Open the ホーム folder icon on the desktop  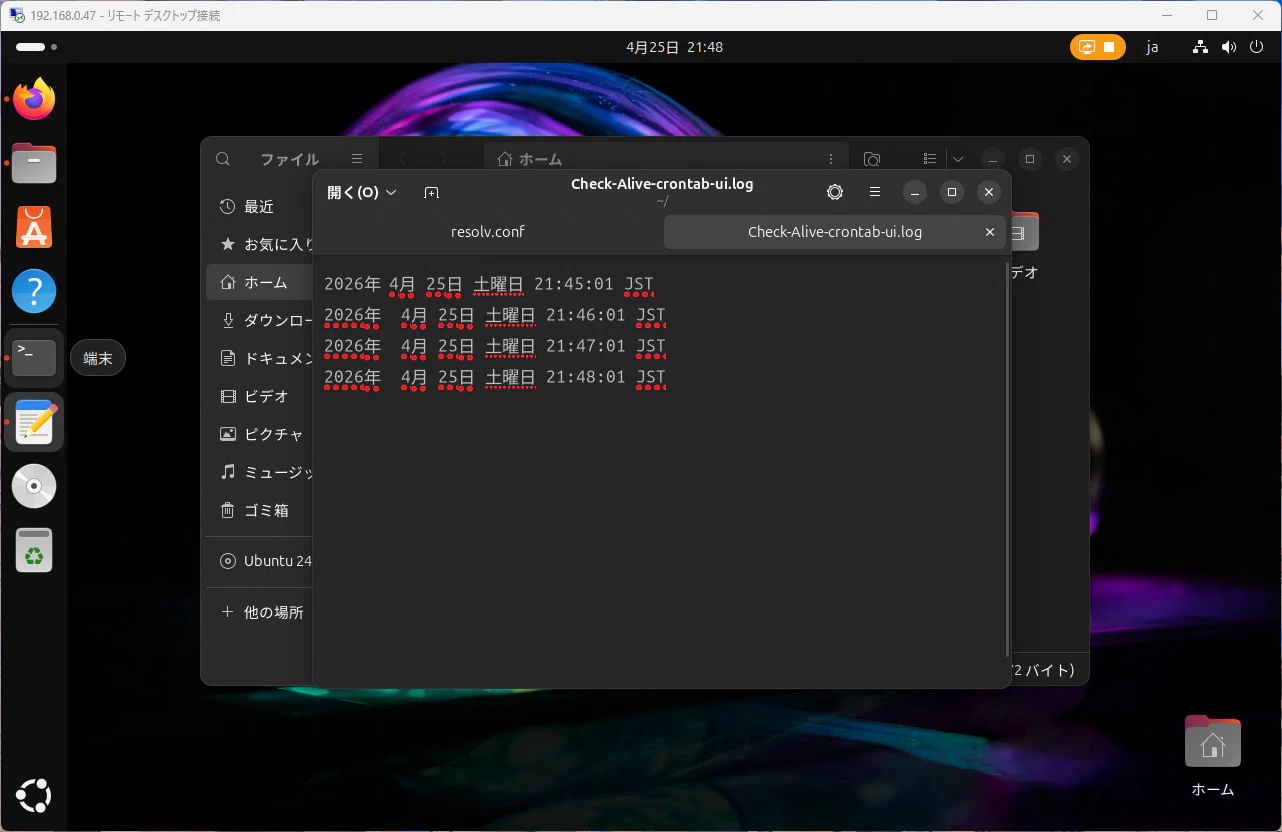point(1212,756)
